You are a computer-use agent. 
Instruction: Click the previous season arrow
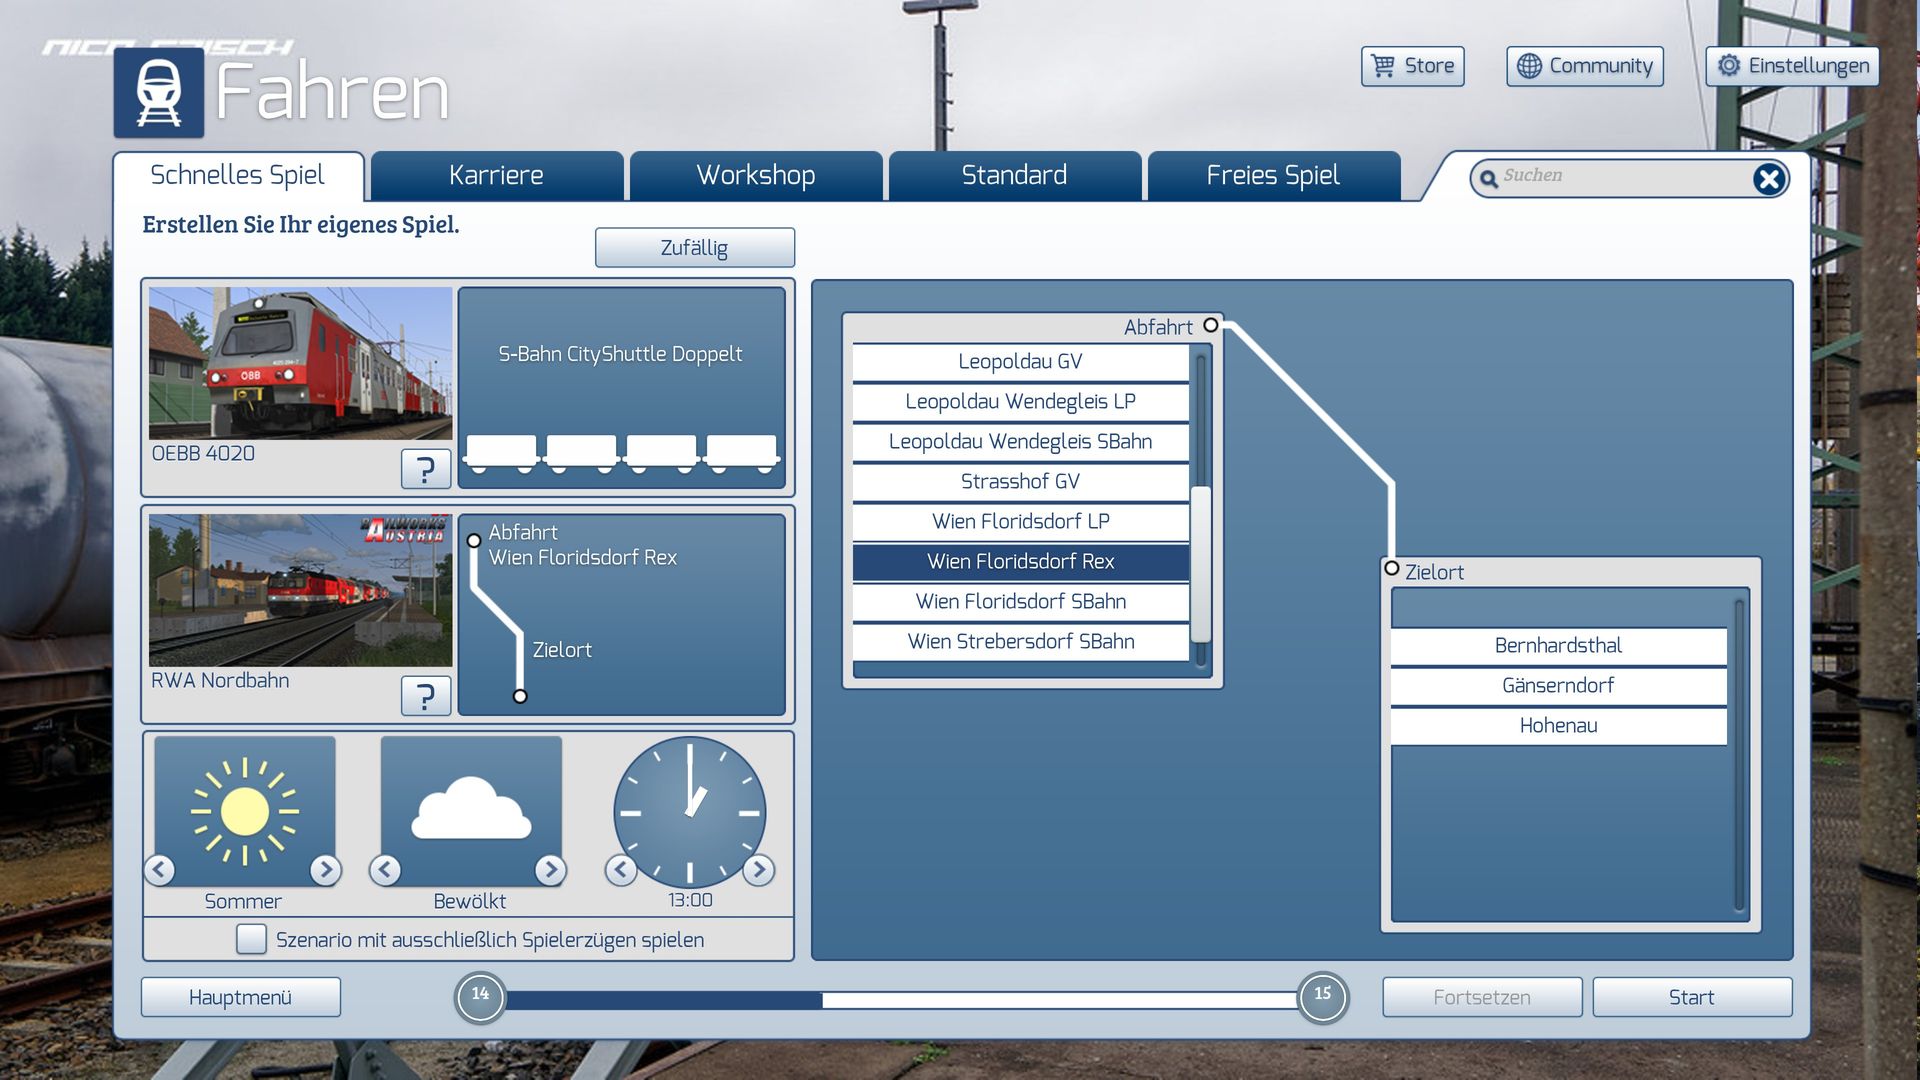pyautogui.click(x=160, y=870)
